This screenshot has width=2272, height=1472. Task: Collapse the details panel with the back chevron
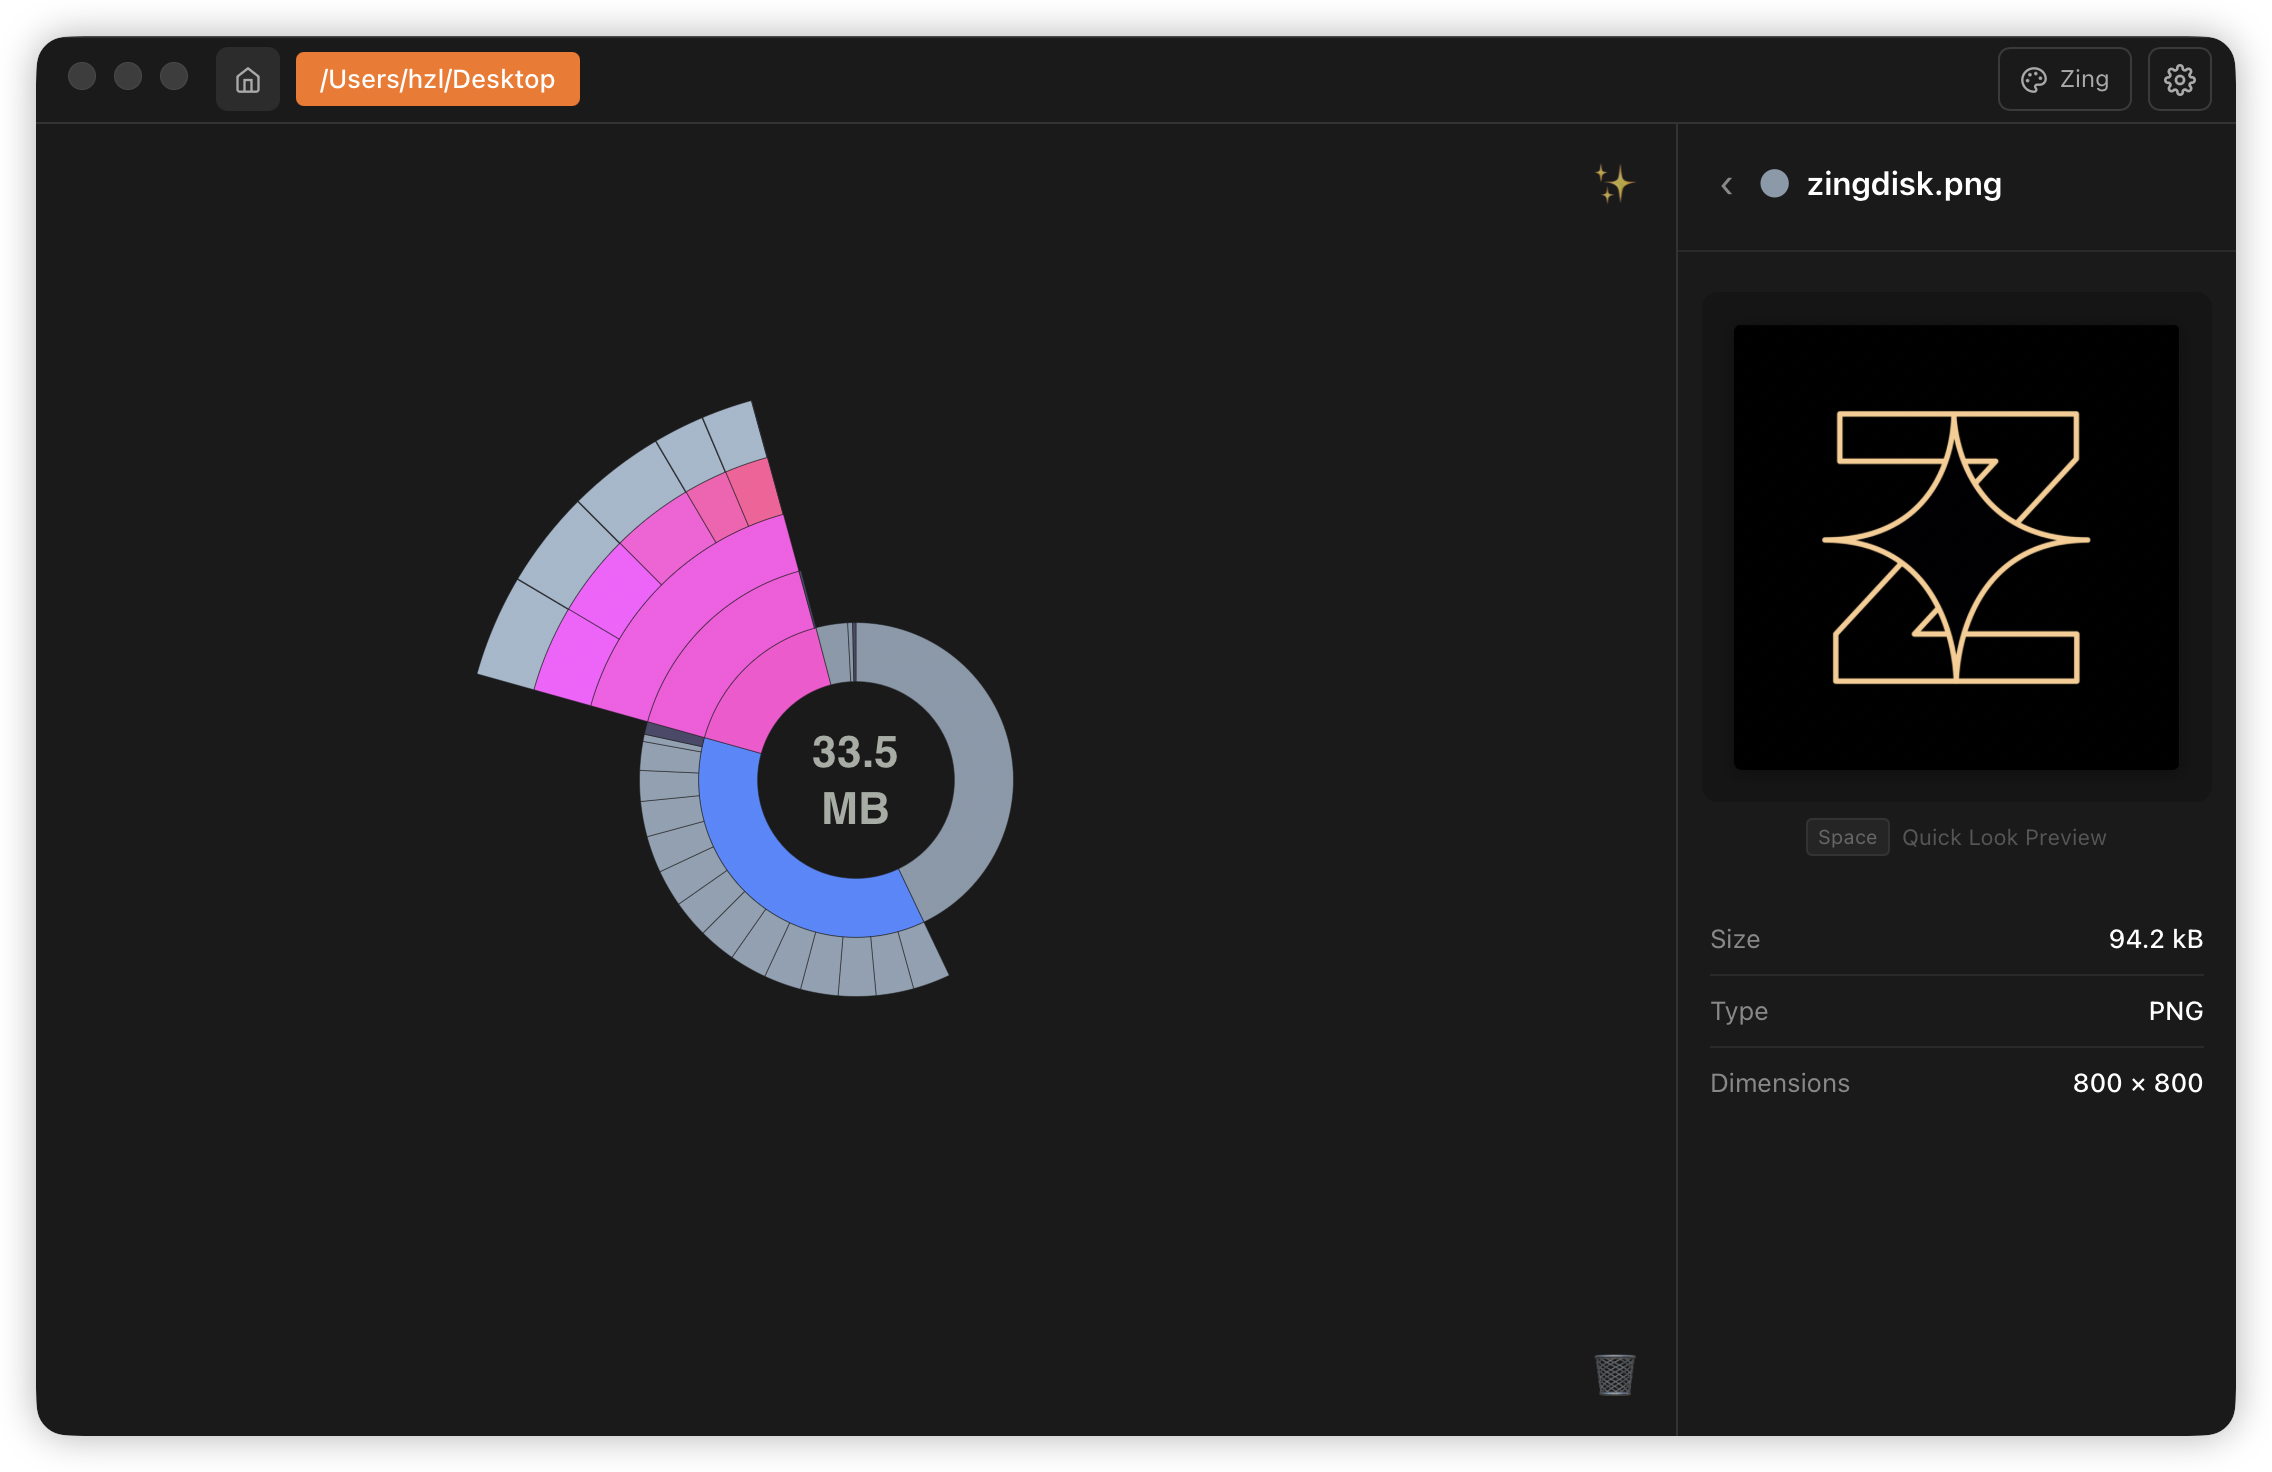tap(1727, 185)
